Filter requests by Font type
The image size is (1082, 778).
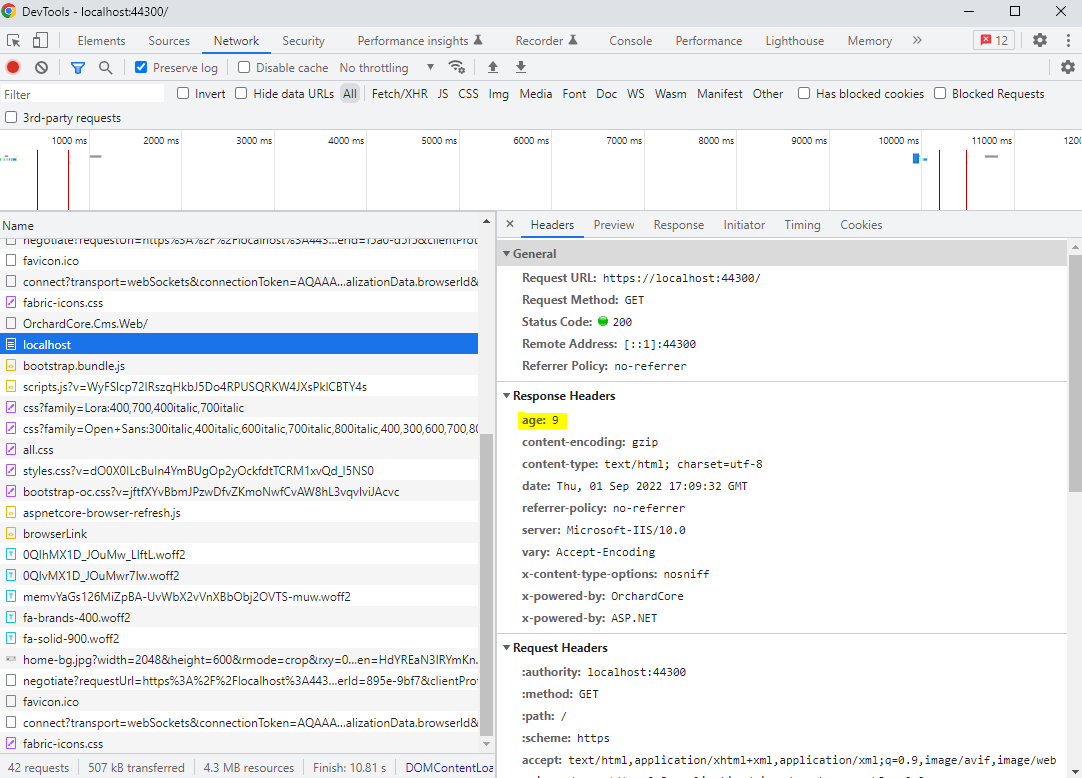[x=574, y=94]
